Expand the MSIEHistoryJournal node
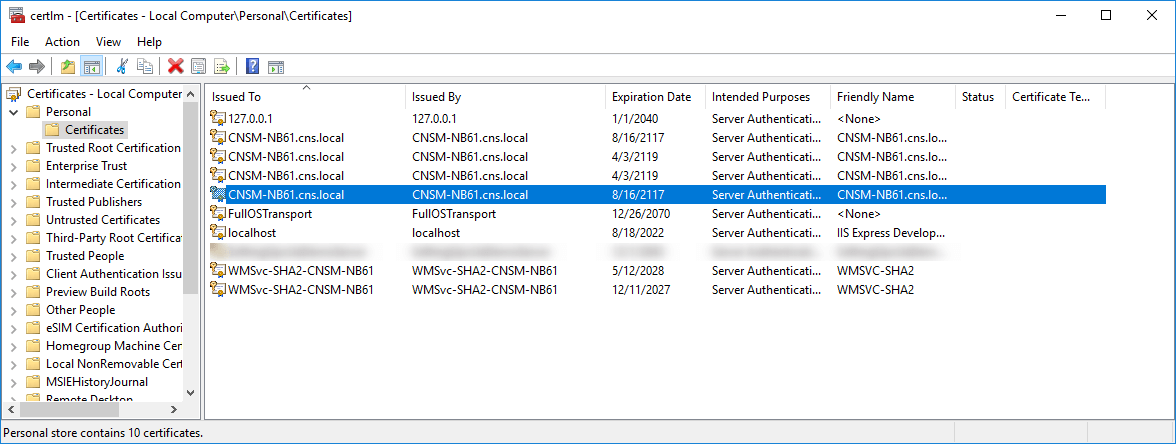Image resolution: width=1176 pixels, height=444 pixels. 14,382
